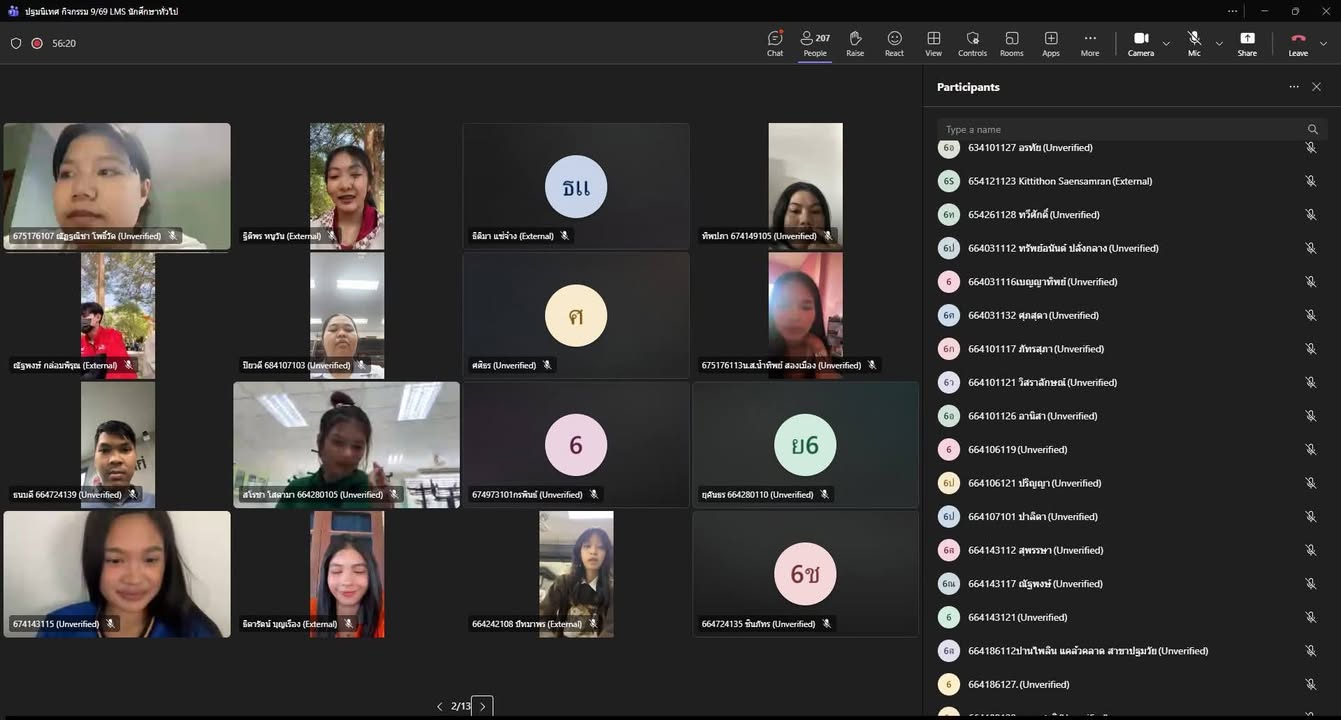Toggle the Camera on or off

1140,43
